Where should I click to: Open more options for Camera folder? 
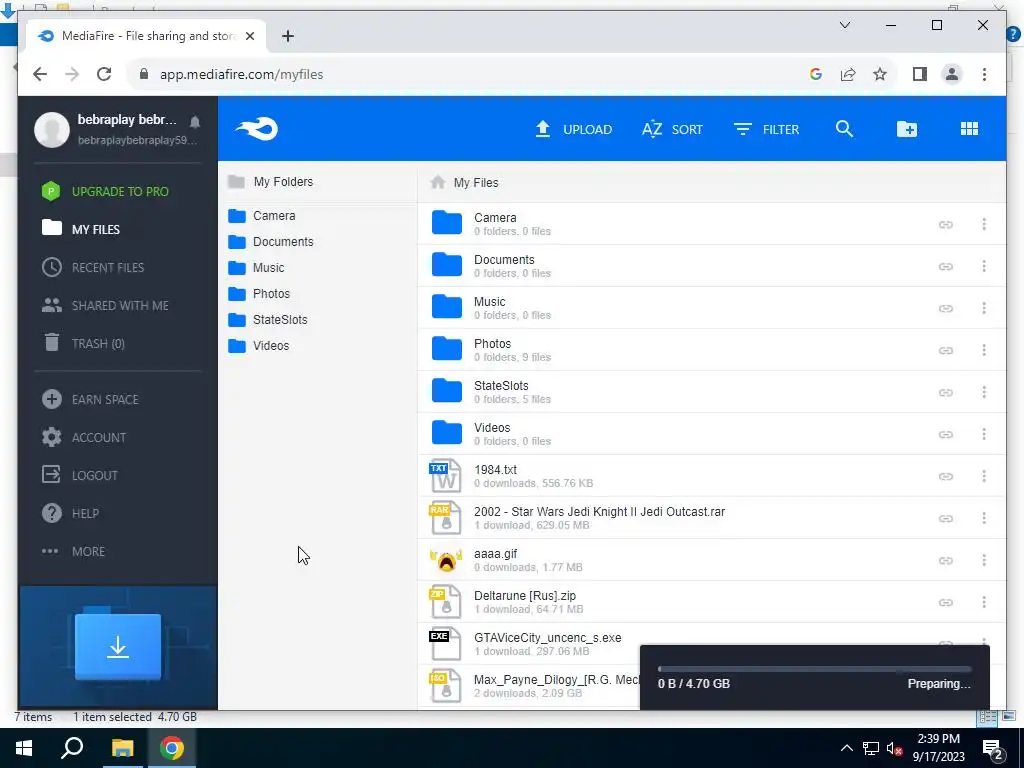tap(984, 225)
